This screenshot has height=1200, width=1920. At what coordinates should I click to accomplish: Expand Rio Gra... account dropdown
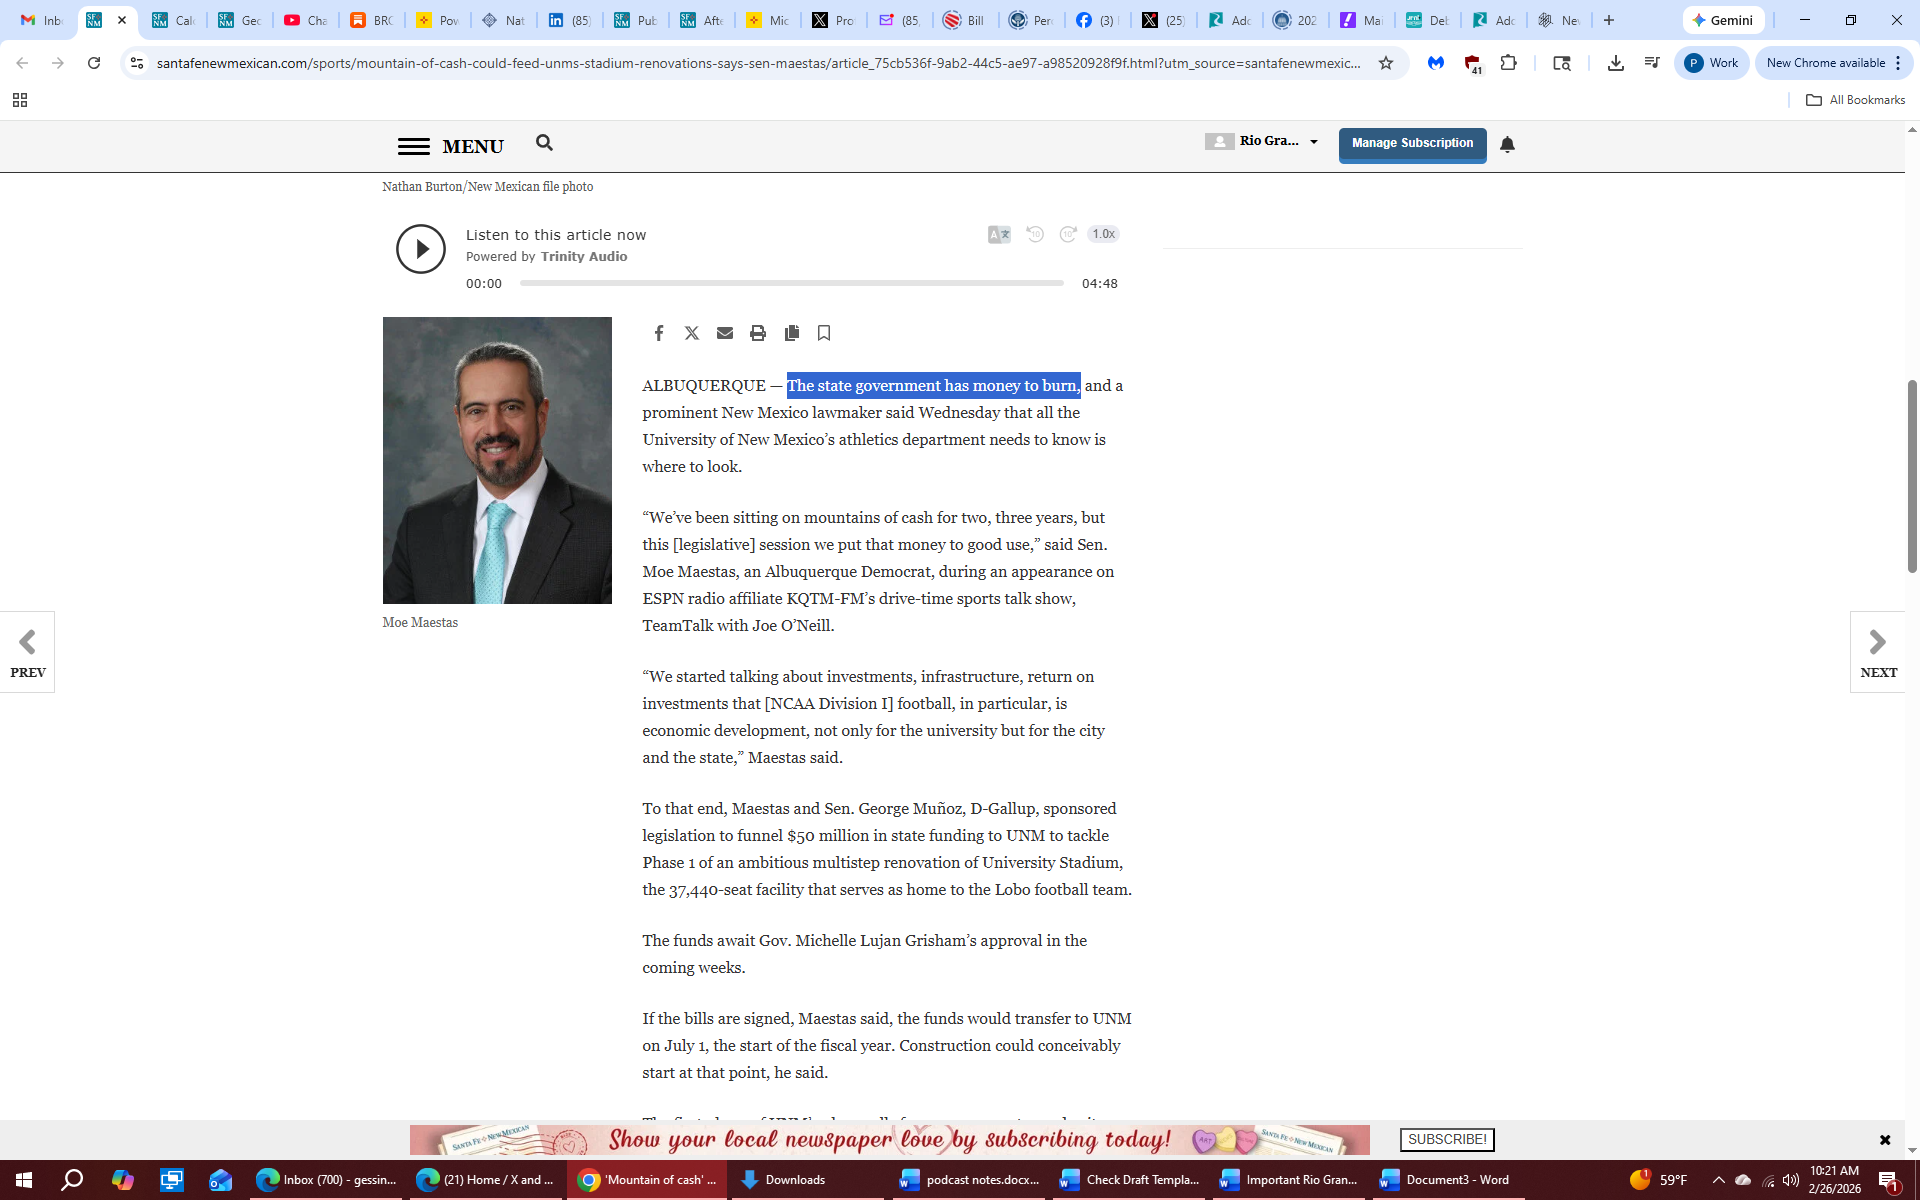point(1314,142)
